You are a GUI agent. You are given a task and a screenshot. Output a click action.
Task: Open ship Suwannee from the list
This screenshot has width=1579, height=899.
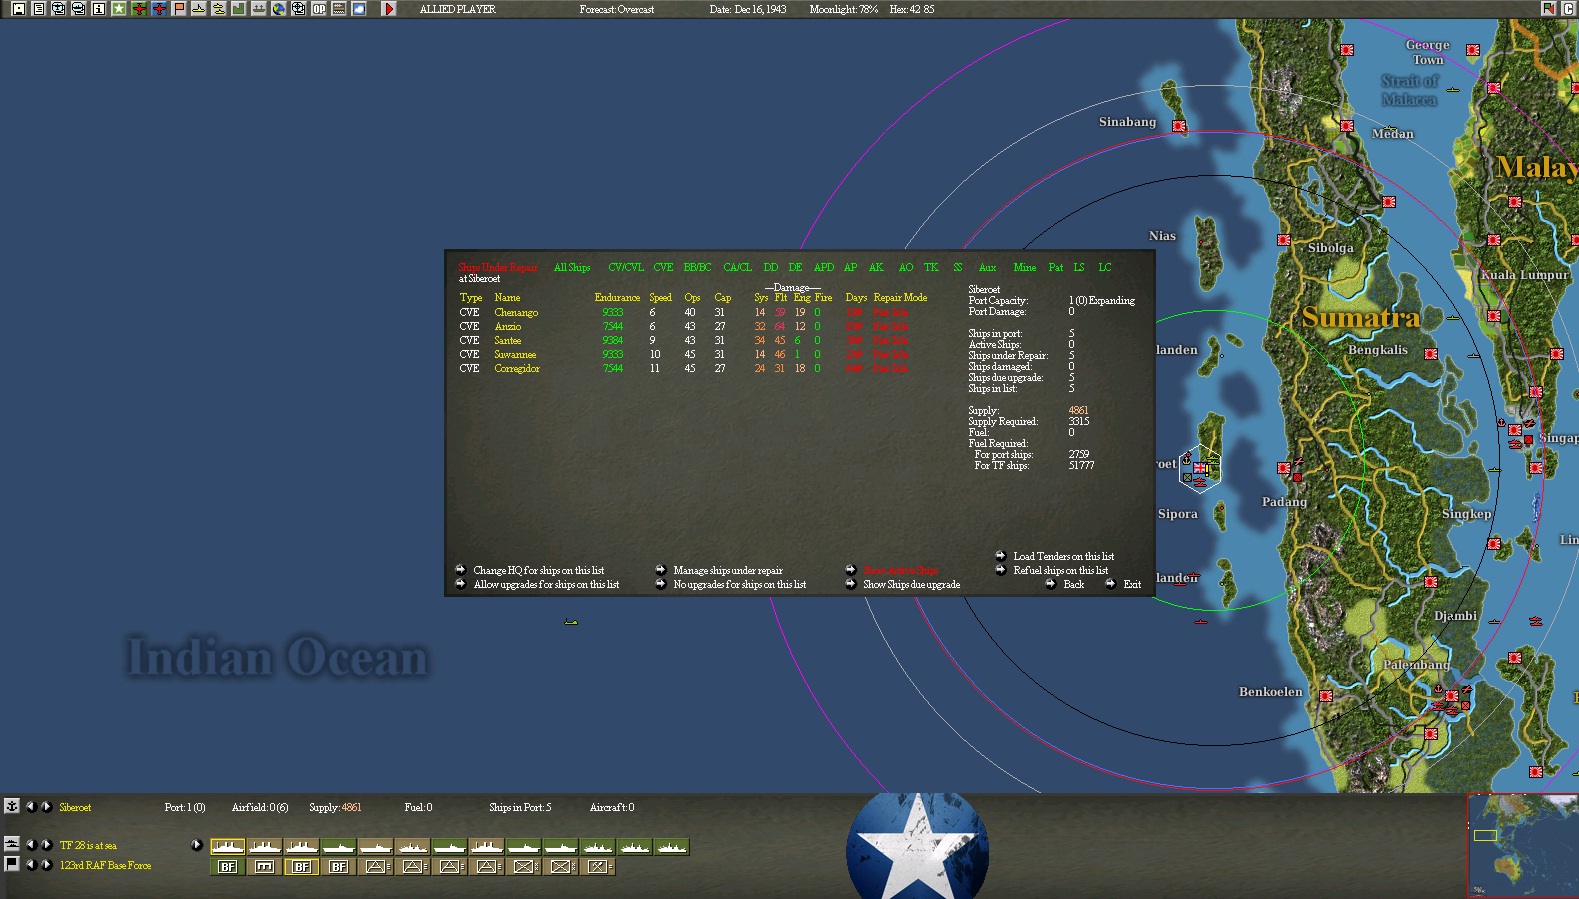(x=515, y=354)
